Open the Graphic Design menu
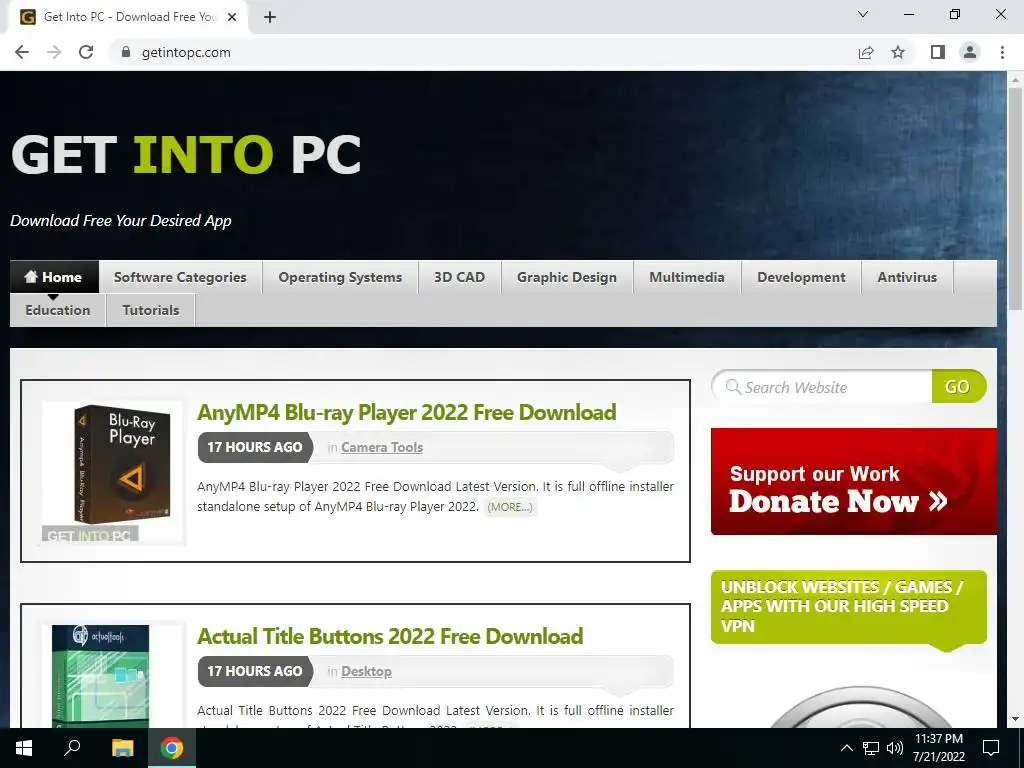1024x768 pixels. click(567, 277)
